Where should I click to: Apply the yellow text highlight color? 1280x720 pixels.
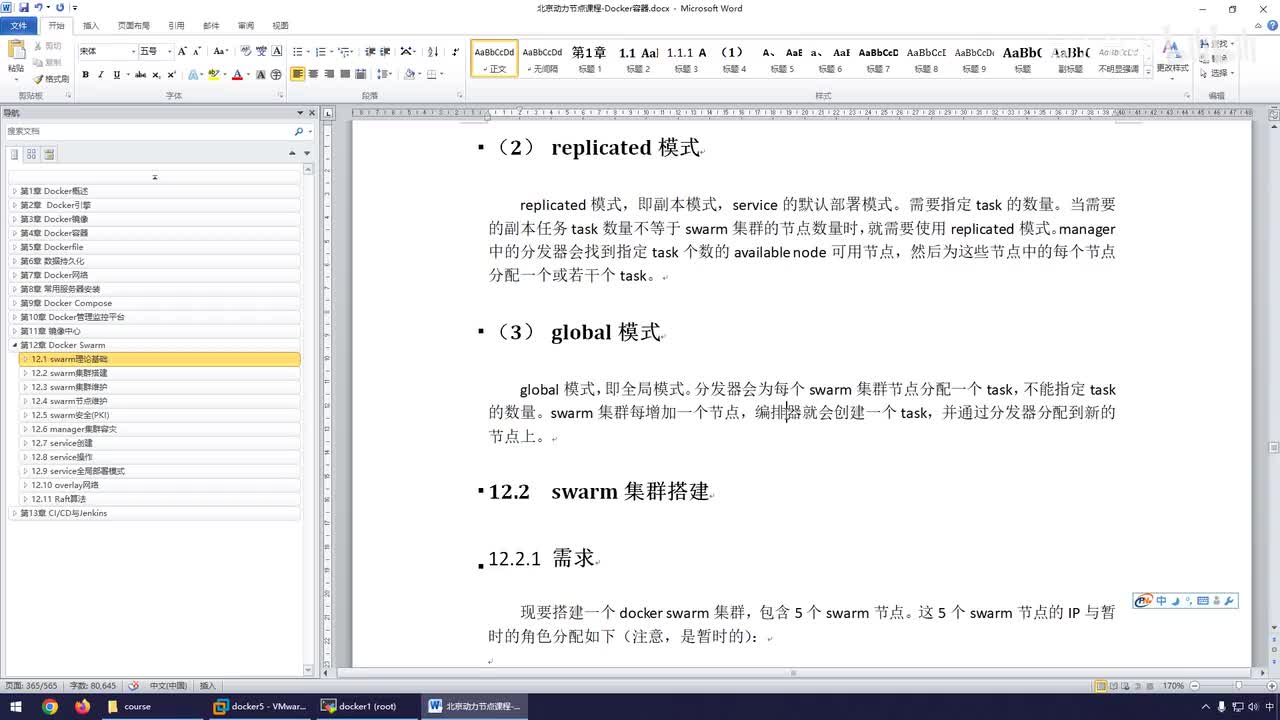coord(213,74)
